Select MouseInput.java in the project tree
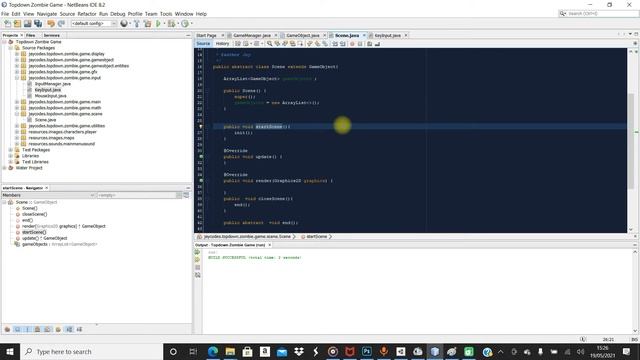 (51, 96)
